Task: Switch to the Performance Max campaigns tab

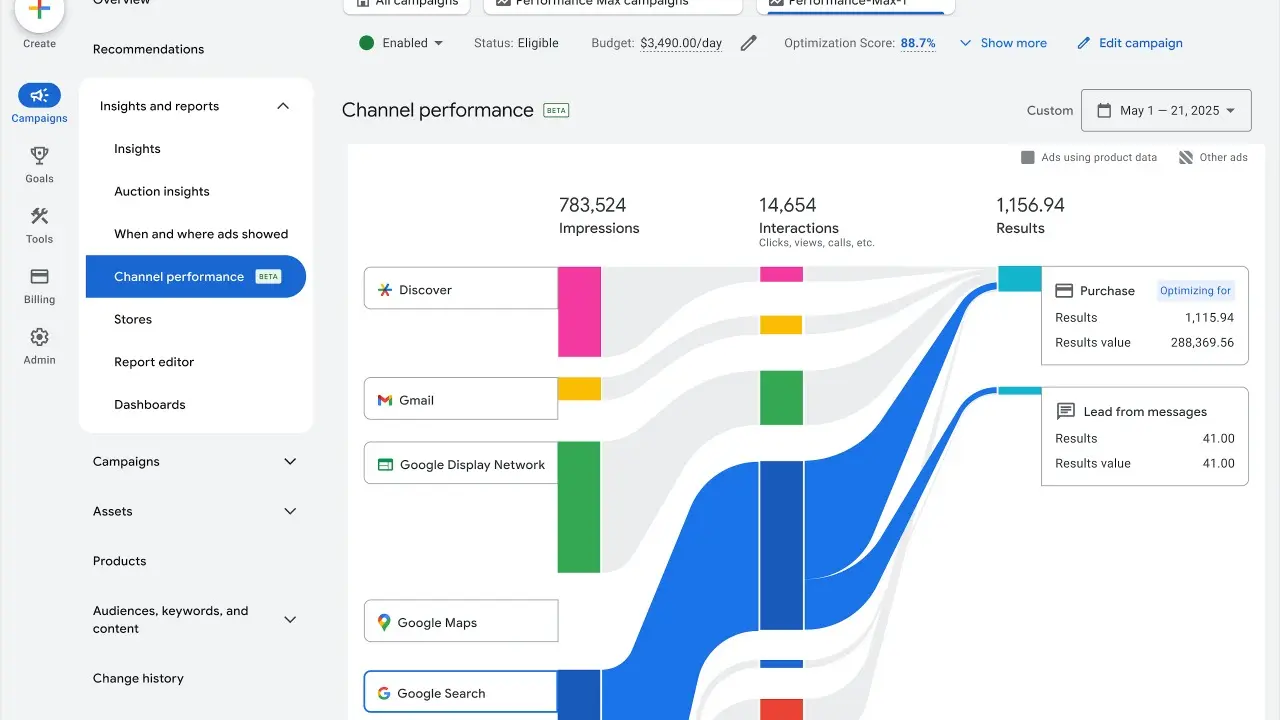Action: tap(613, 4)
